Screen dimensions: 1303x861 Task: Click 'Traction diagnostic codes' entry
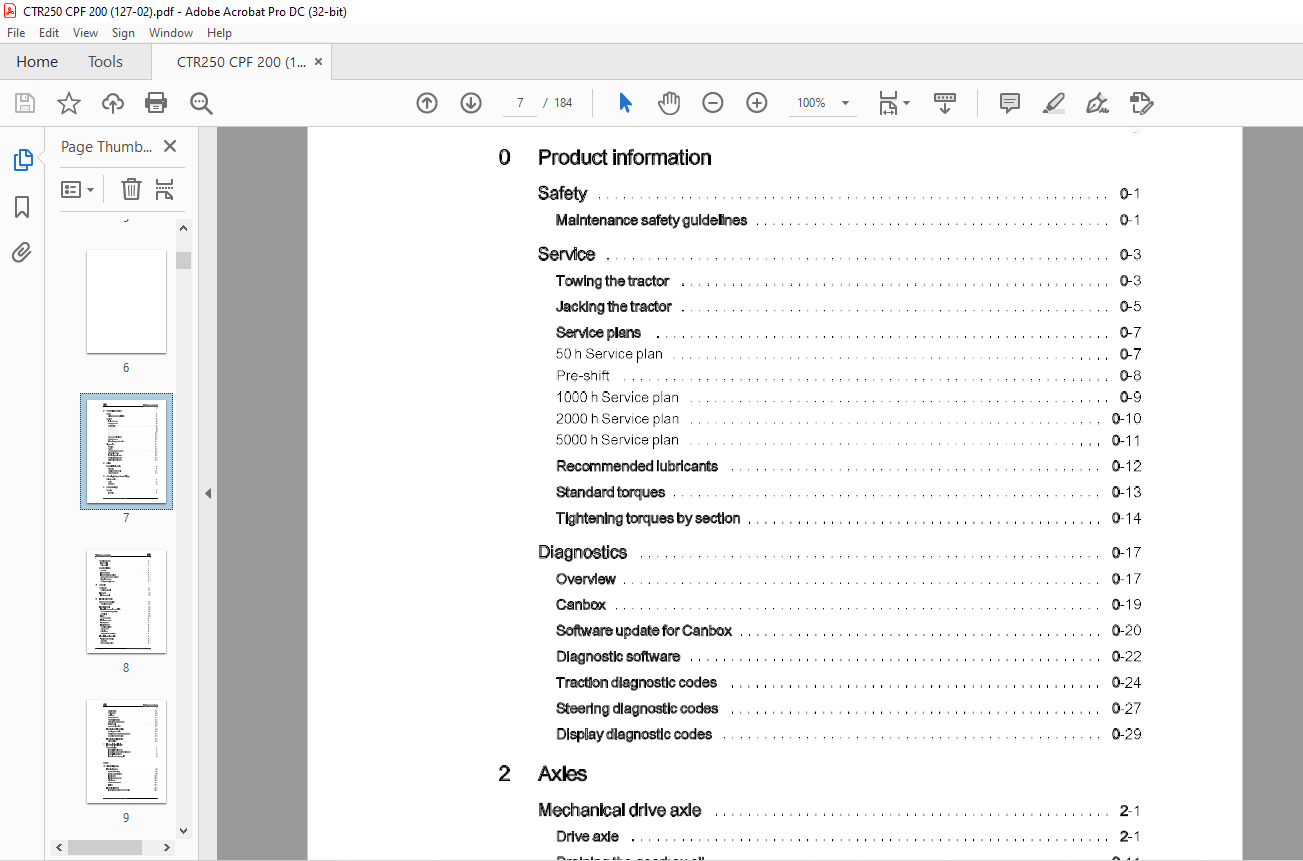636,683
